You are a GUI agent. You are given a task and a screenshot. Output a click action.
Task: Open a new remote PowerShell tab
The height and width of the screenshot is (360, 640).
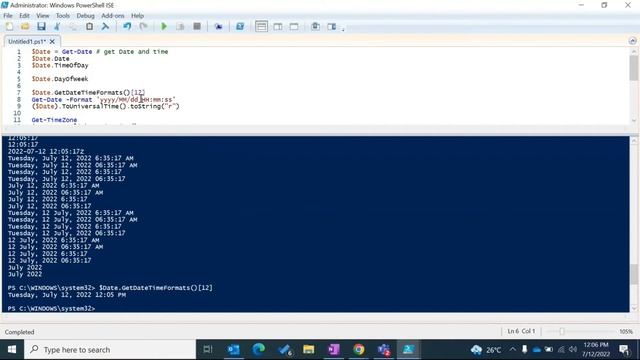pyautogui.click(x=218, y=27)
